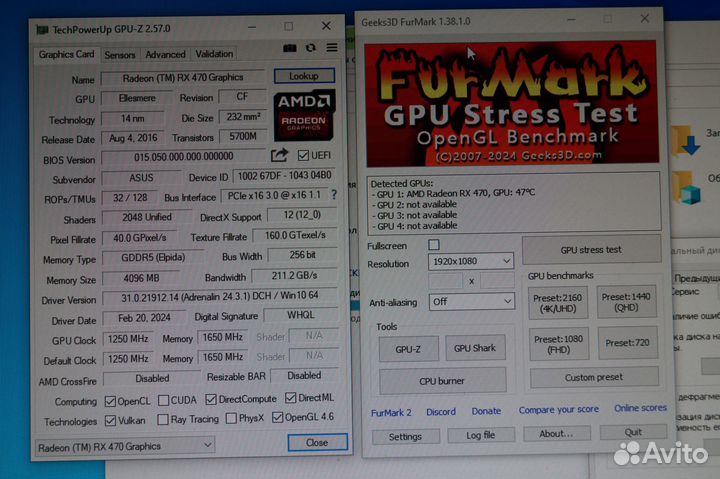Switch to the Graphics Card tab
The height and width of the screenshot is (479, 720).
(67, 54)
